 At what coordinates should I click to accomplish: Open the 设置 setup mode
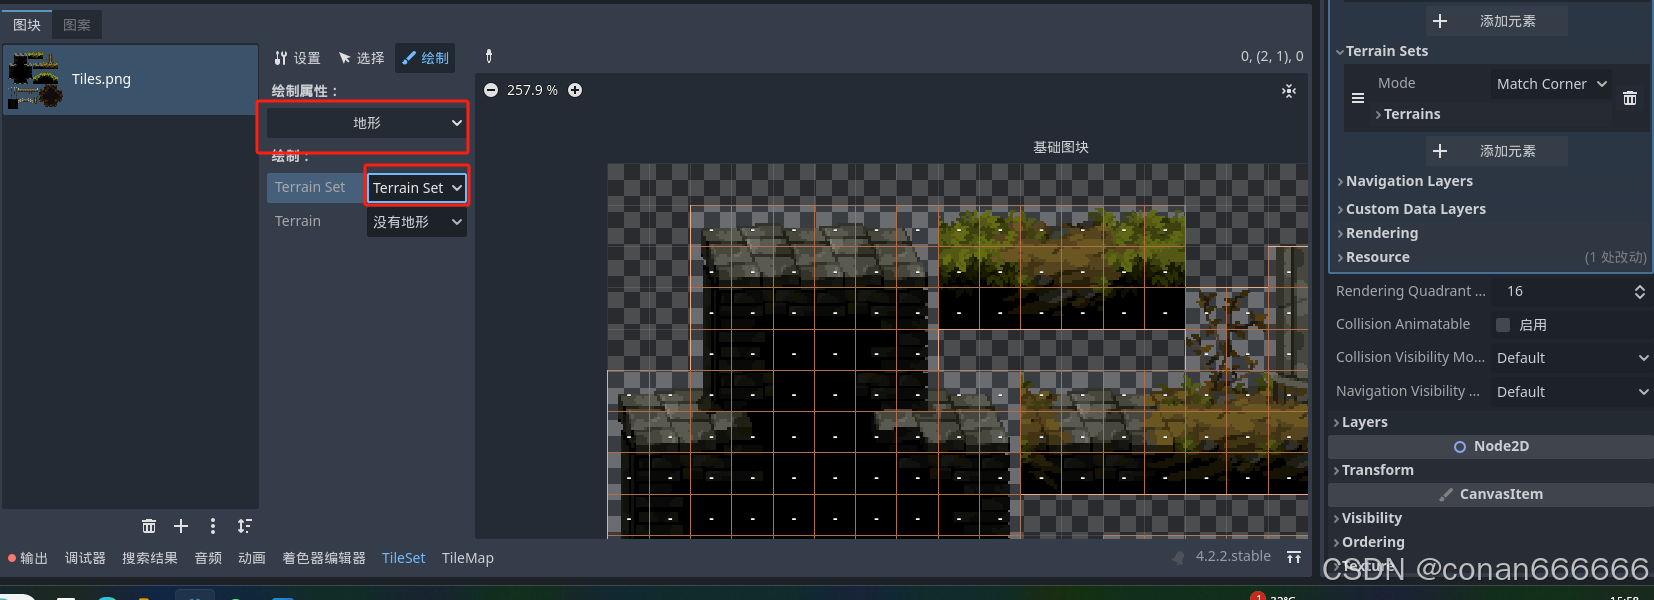tap(297, 58)
